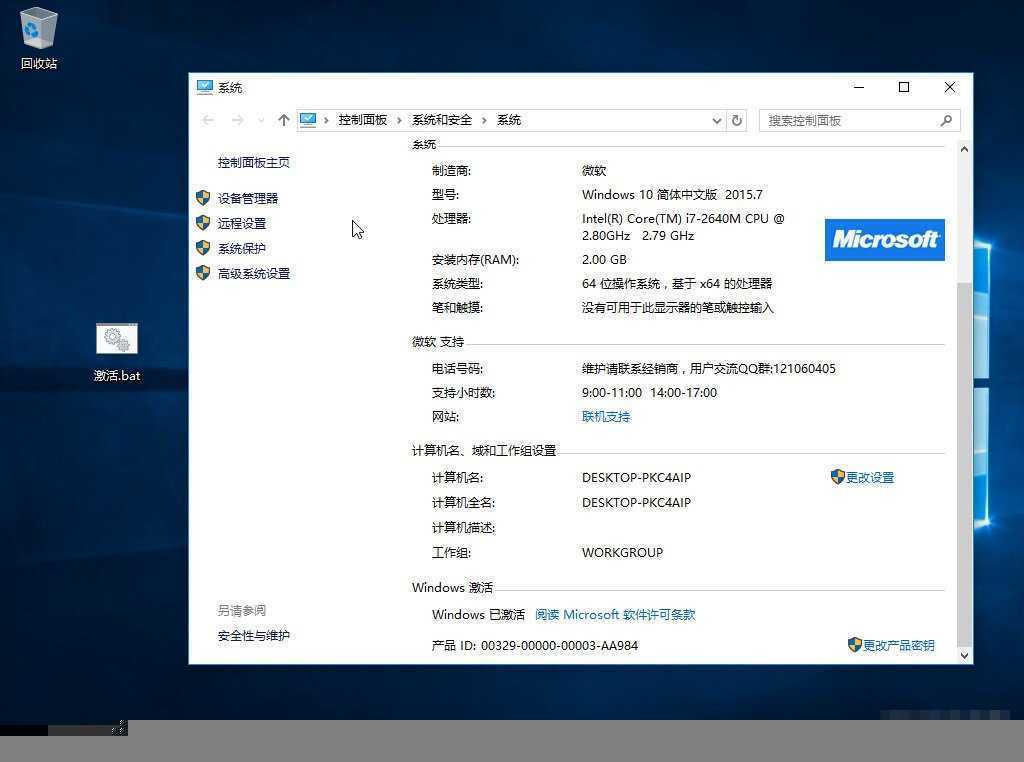The height and width of the screenshot is (762, 1024).
Task: Click the 2.00 GB RAM value
Action: click(x=604, y=259)
